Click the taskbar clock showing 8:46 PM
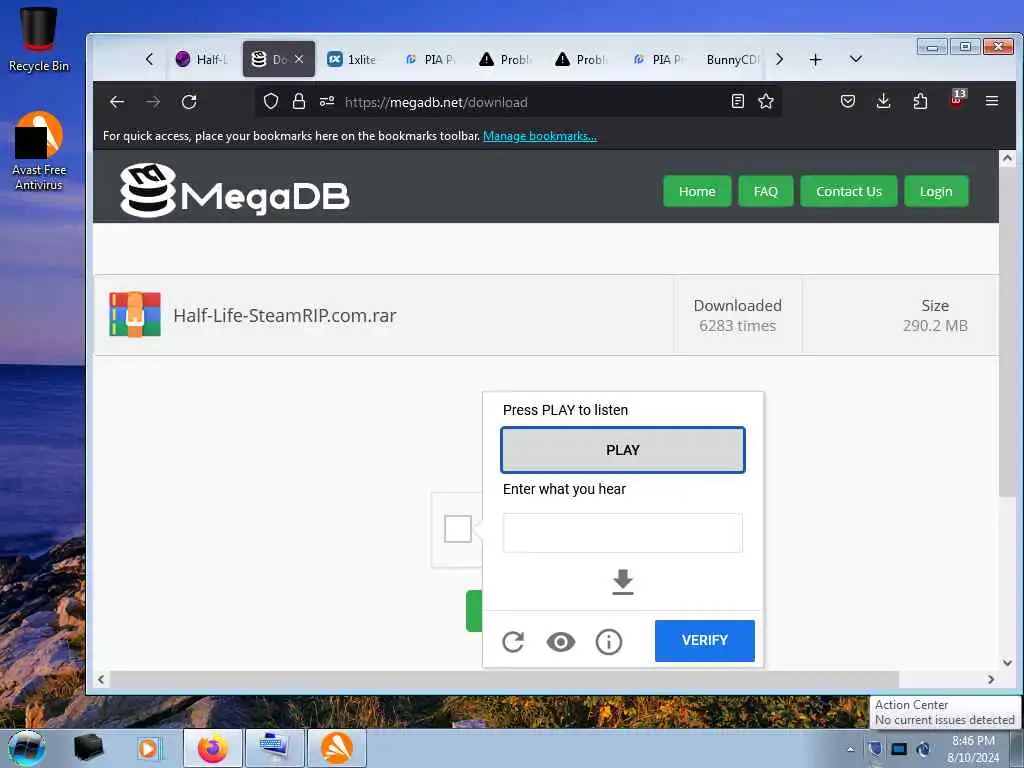Viewport: 1024px width, 768px height. (973, 749)
